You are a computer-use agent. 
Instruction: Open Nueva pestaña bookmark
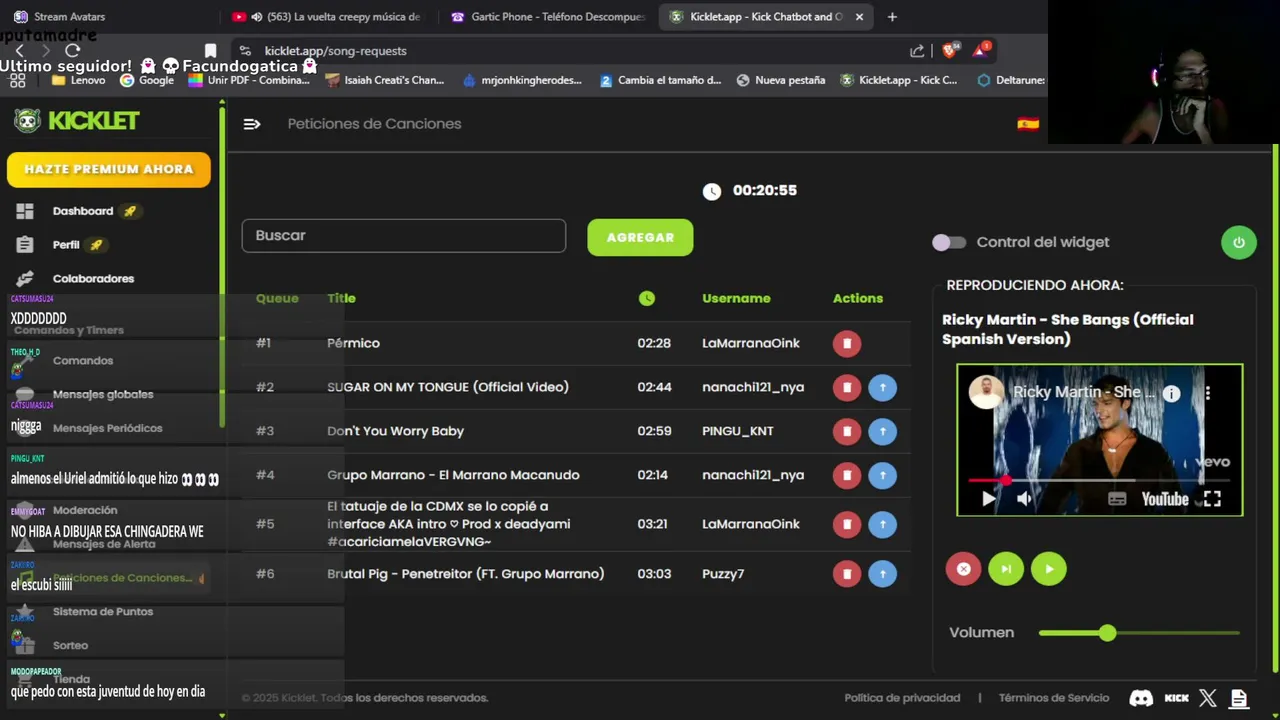[x=780, y=80]
